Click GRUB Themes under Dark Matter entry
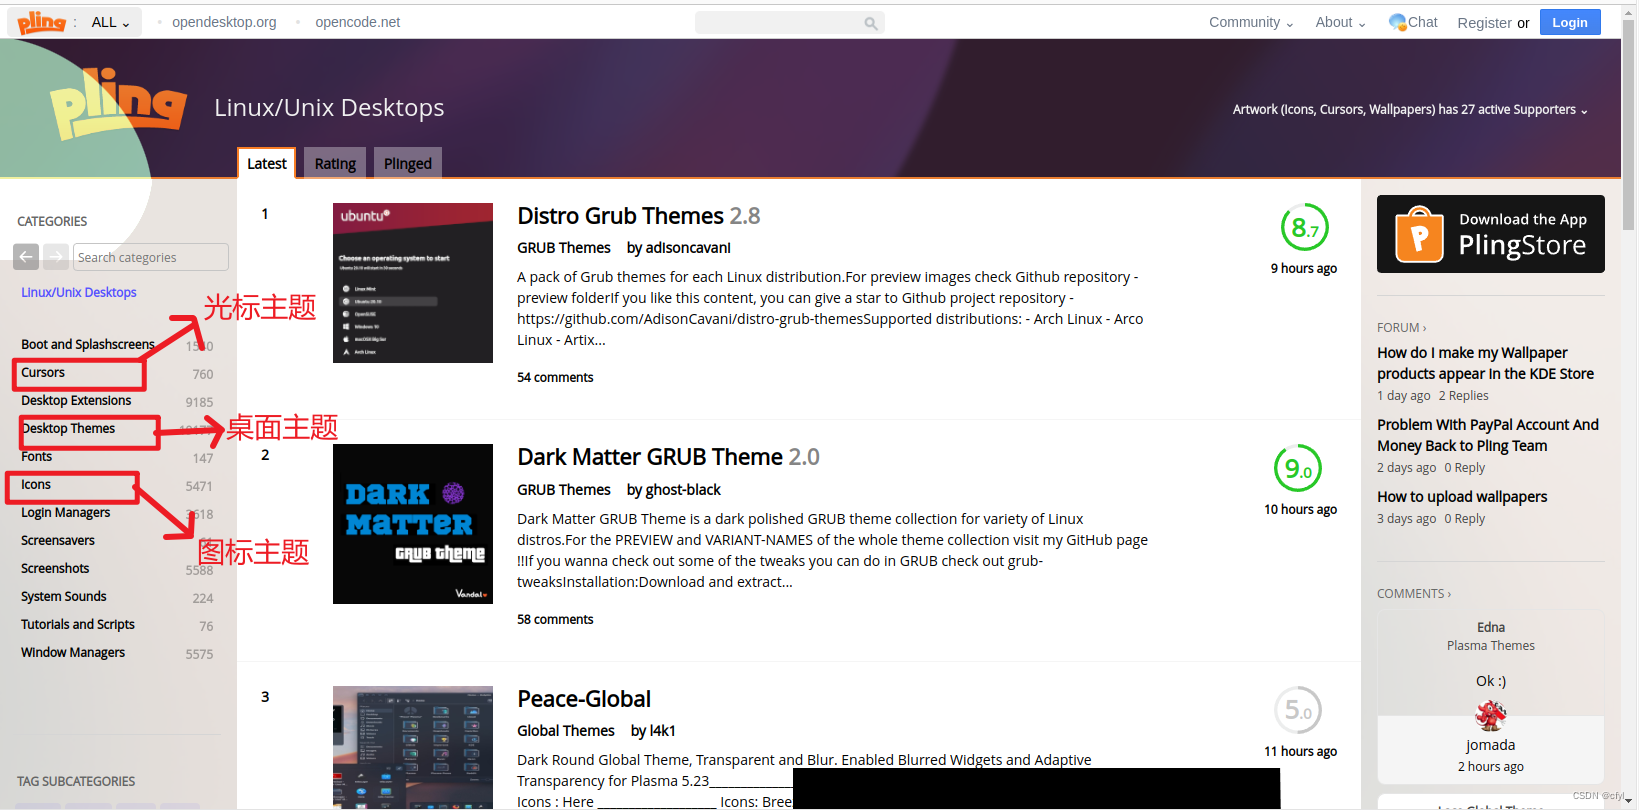This screenshot has width=1639, height=810. pos(564,490)
